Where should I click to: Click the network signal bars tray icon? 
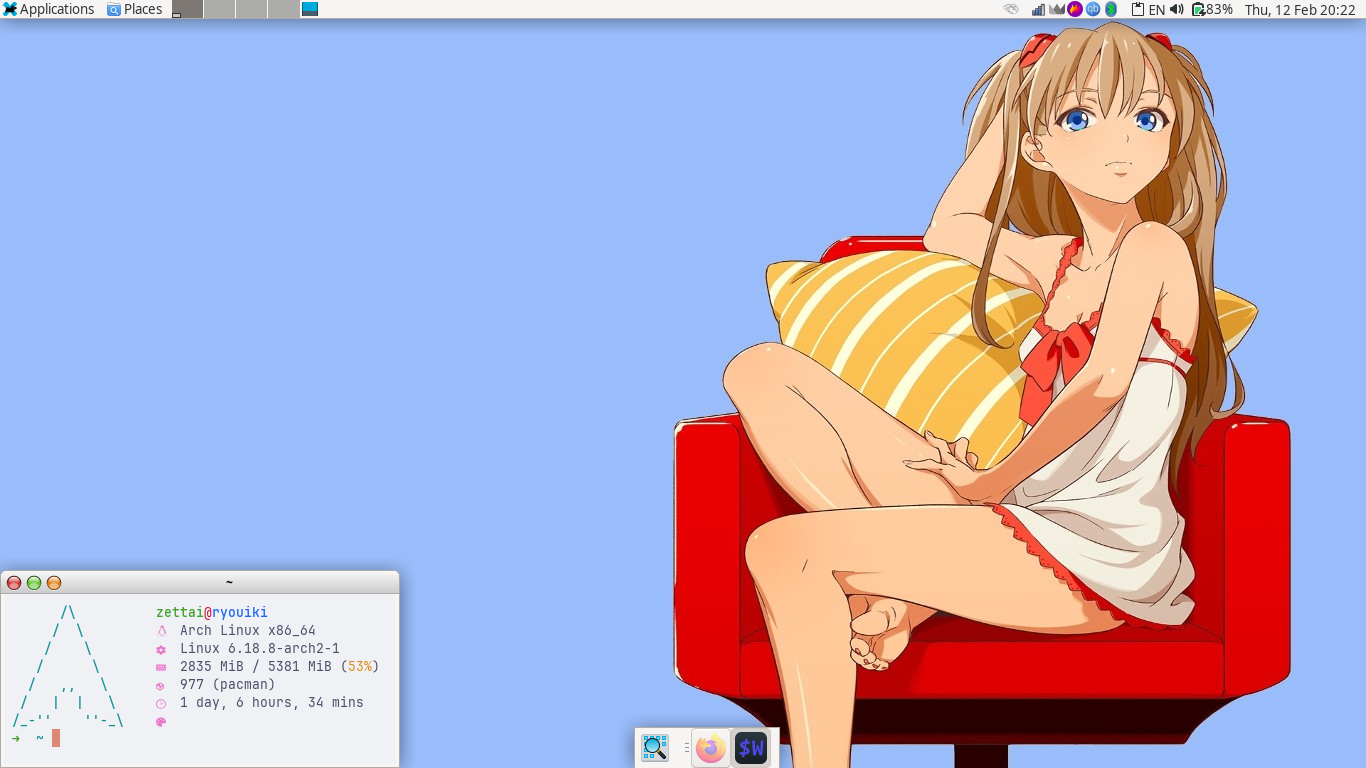1038,9
